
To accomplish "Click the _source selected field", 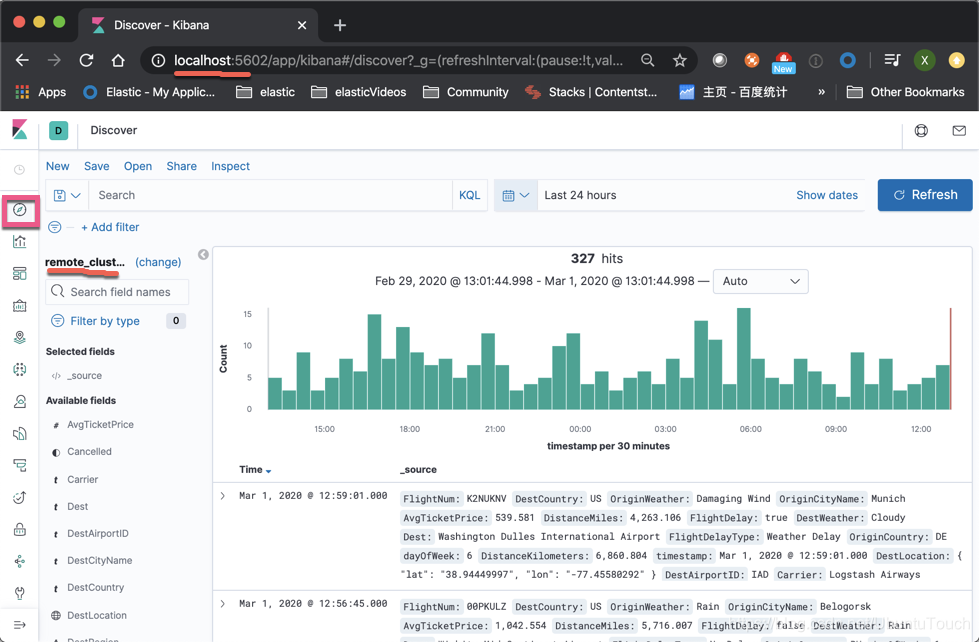I will click(x=84, y=376).
